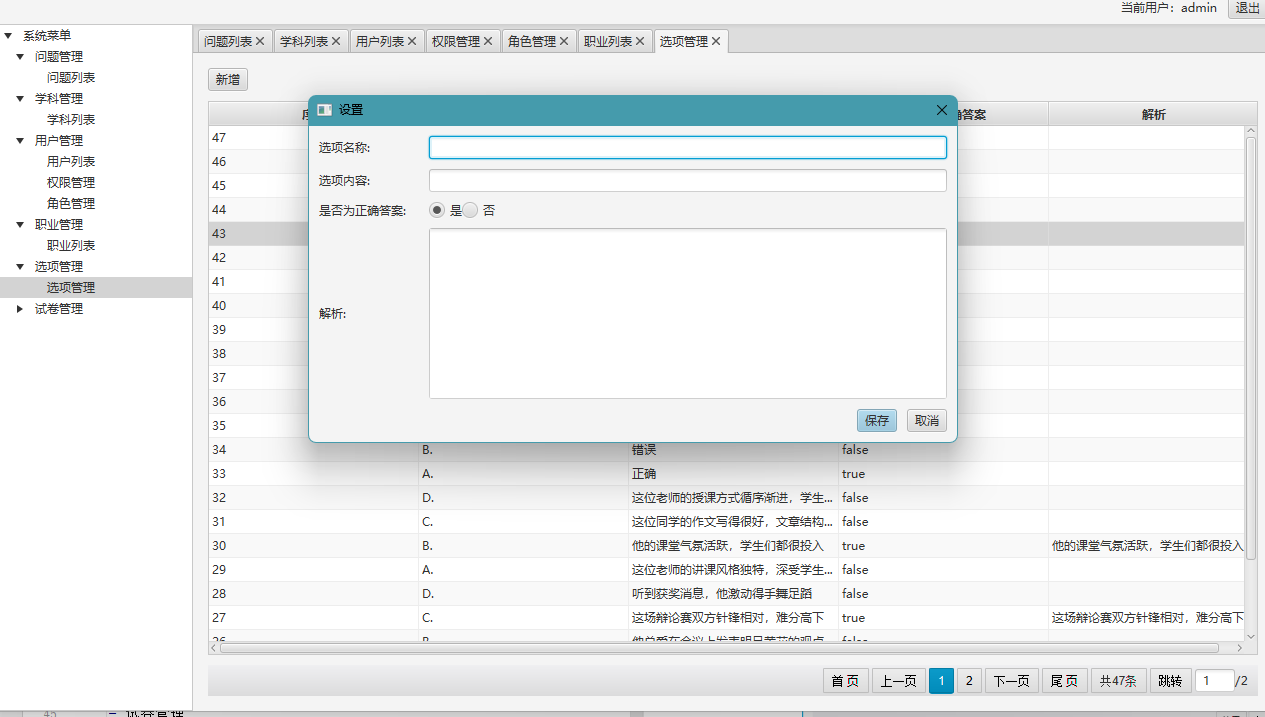1265x717 pixels.
Task: Close the 选项管理 tab with X icon
Action: [716, 41]
